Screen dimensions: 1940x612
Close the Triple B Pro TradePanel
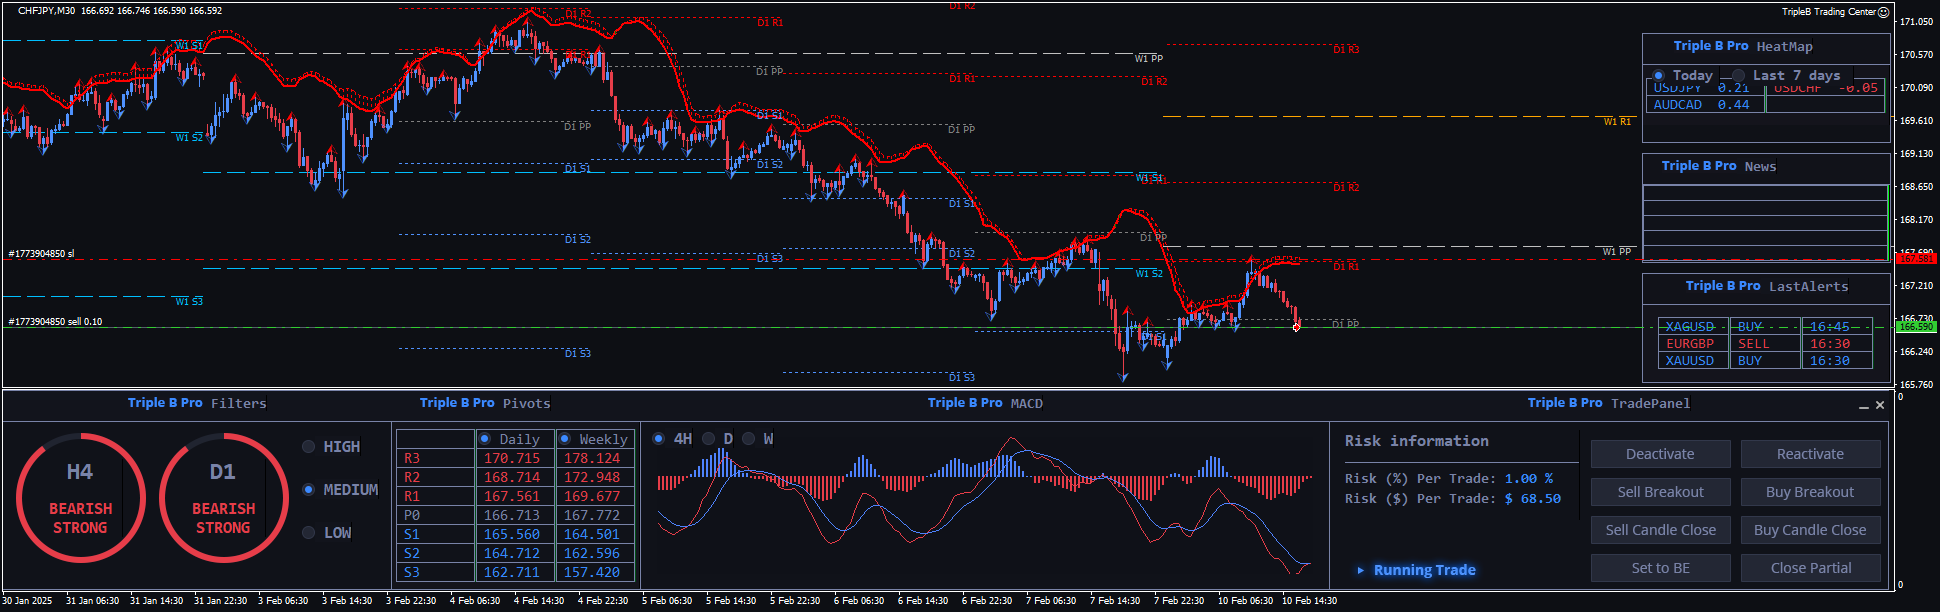1880,405
